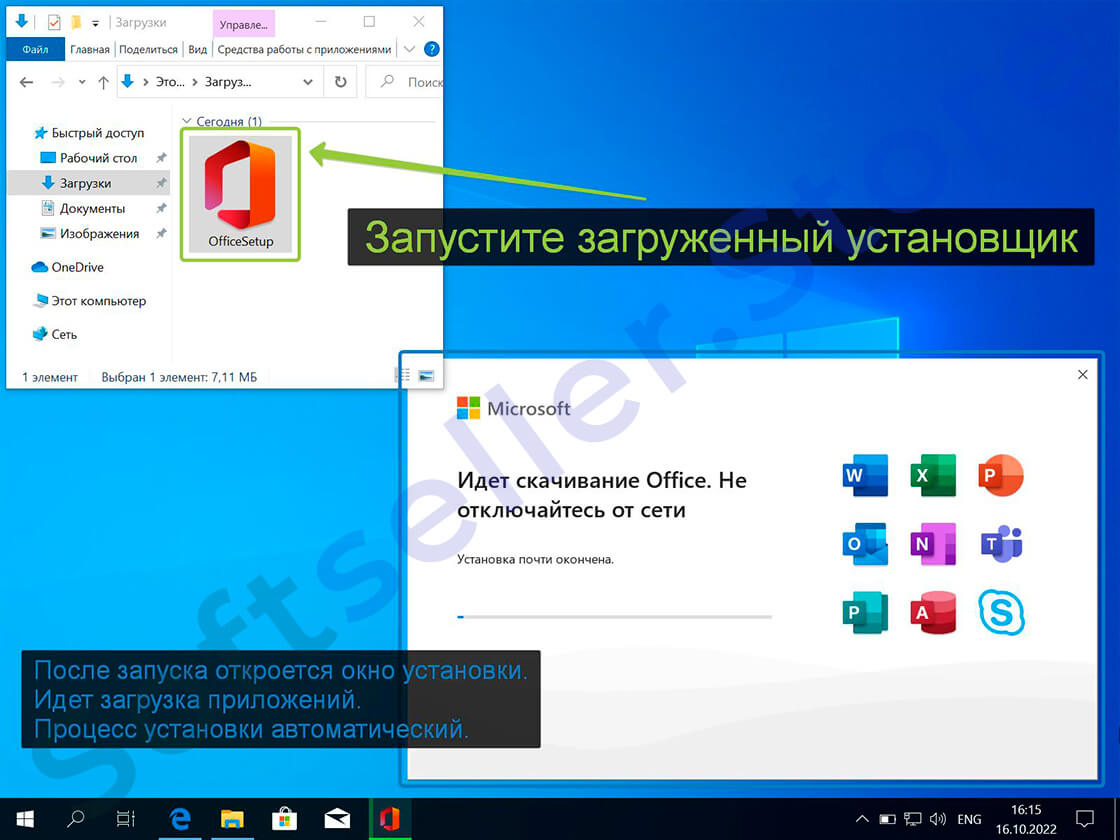Image resolution: width=1120 pixels, height=840 pixels.
Task: Click the New folder icon in Explorer's title bar
Action: (x=76, y=23)
